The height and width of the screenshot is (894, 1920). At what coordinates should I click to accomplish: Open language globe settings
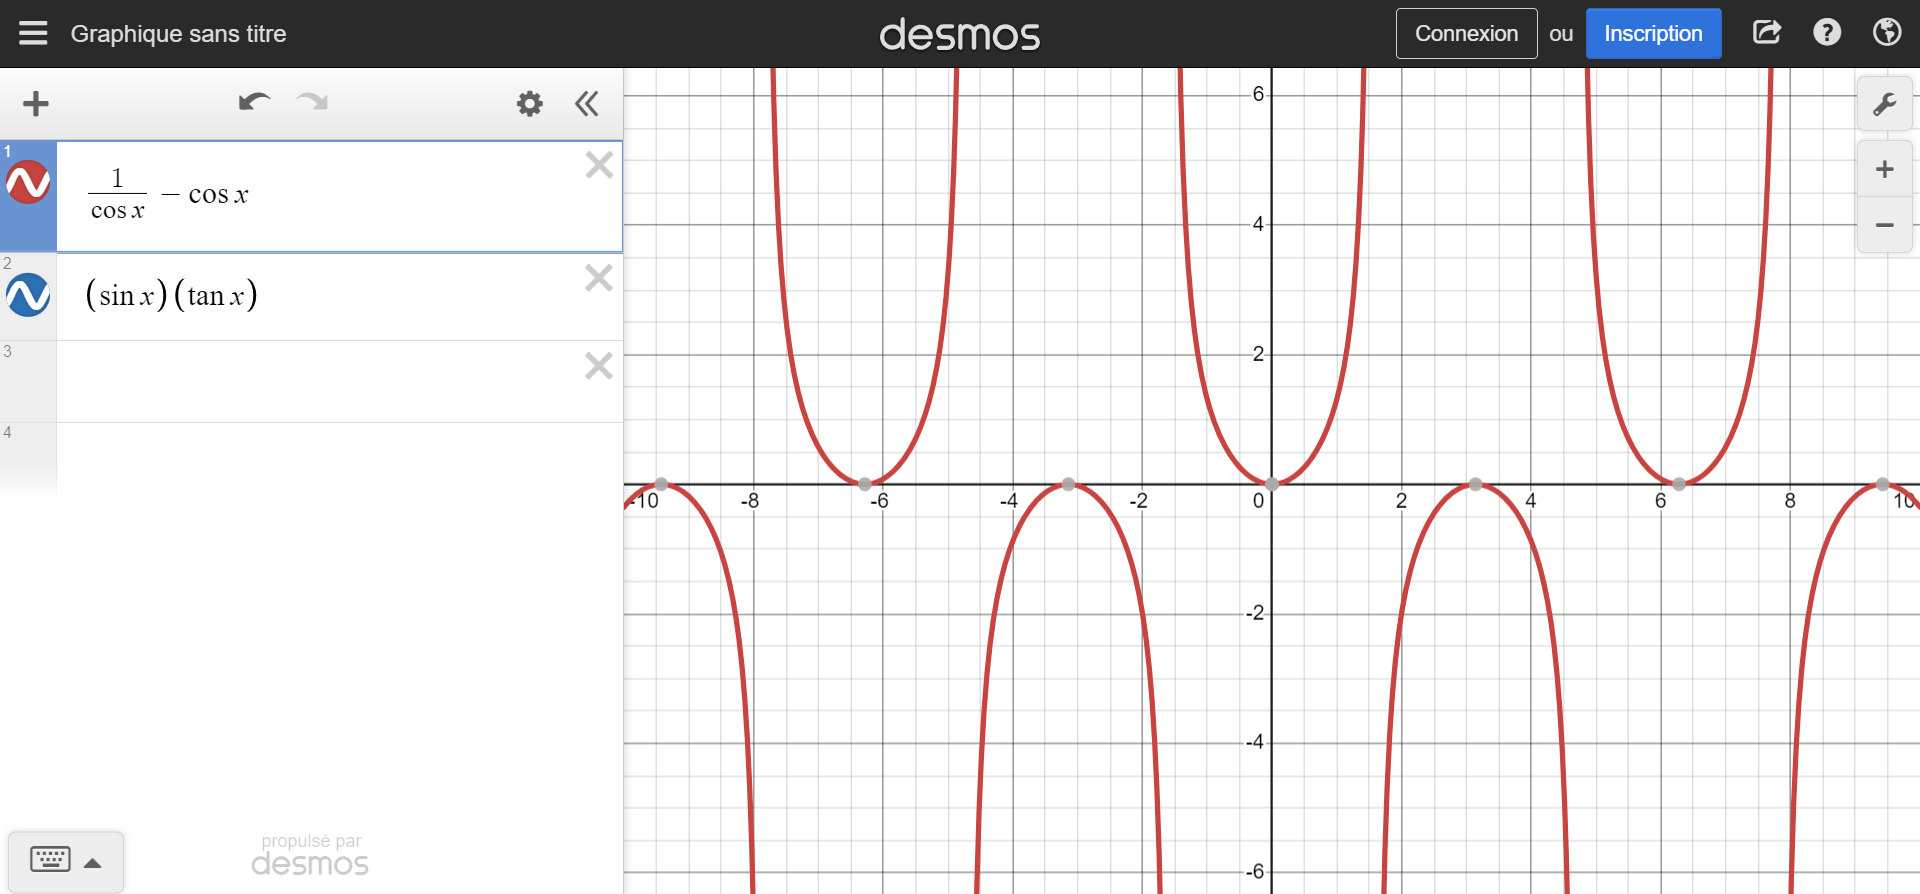1887,33
